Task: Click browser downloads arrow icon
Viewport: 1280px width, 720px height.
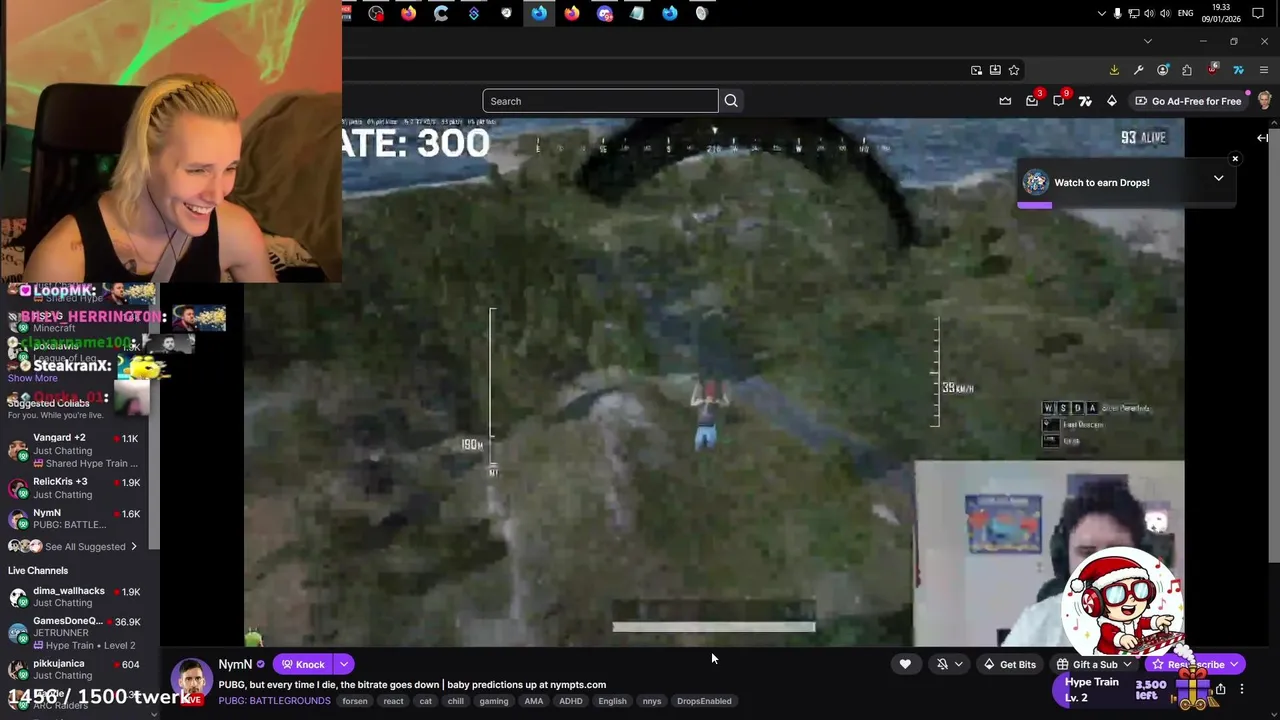Action: (1114, 70)
